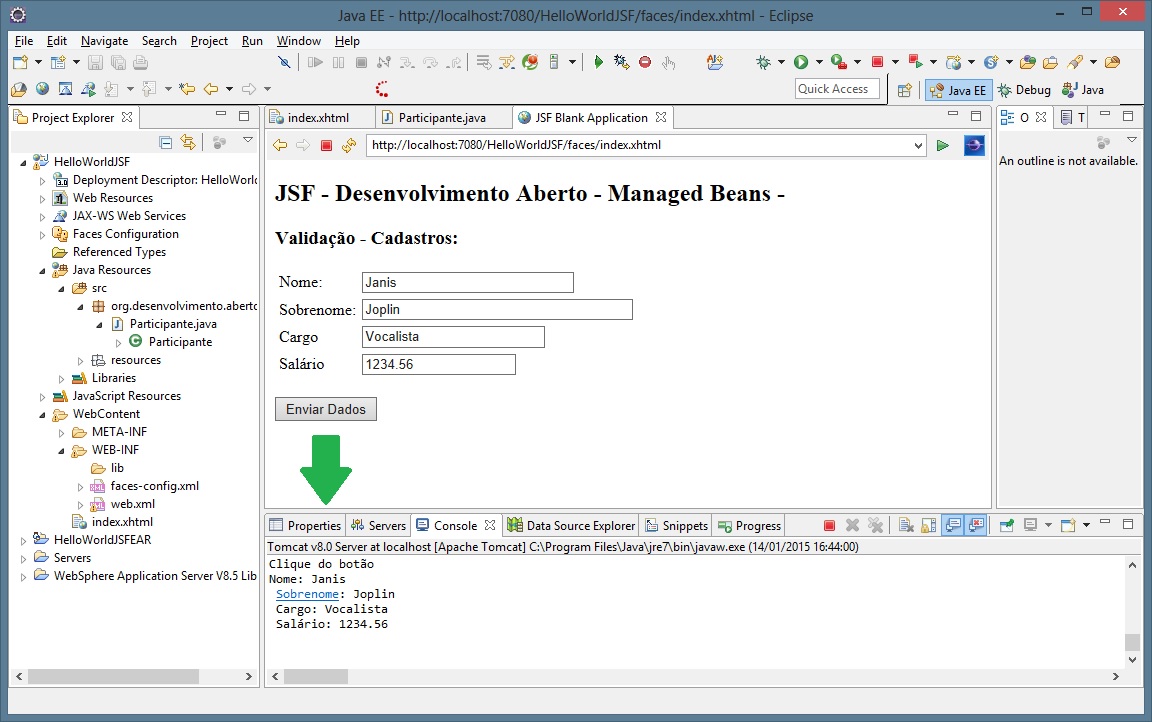Stop page loading with the red browser button
This screenshot has width=1152, height=722.
(326, 146)
